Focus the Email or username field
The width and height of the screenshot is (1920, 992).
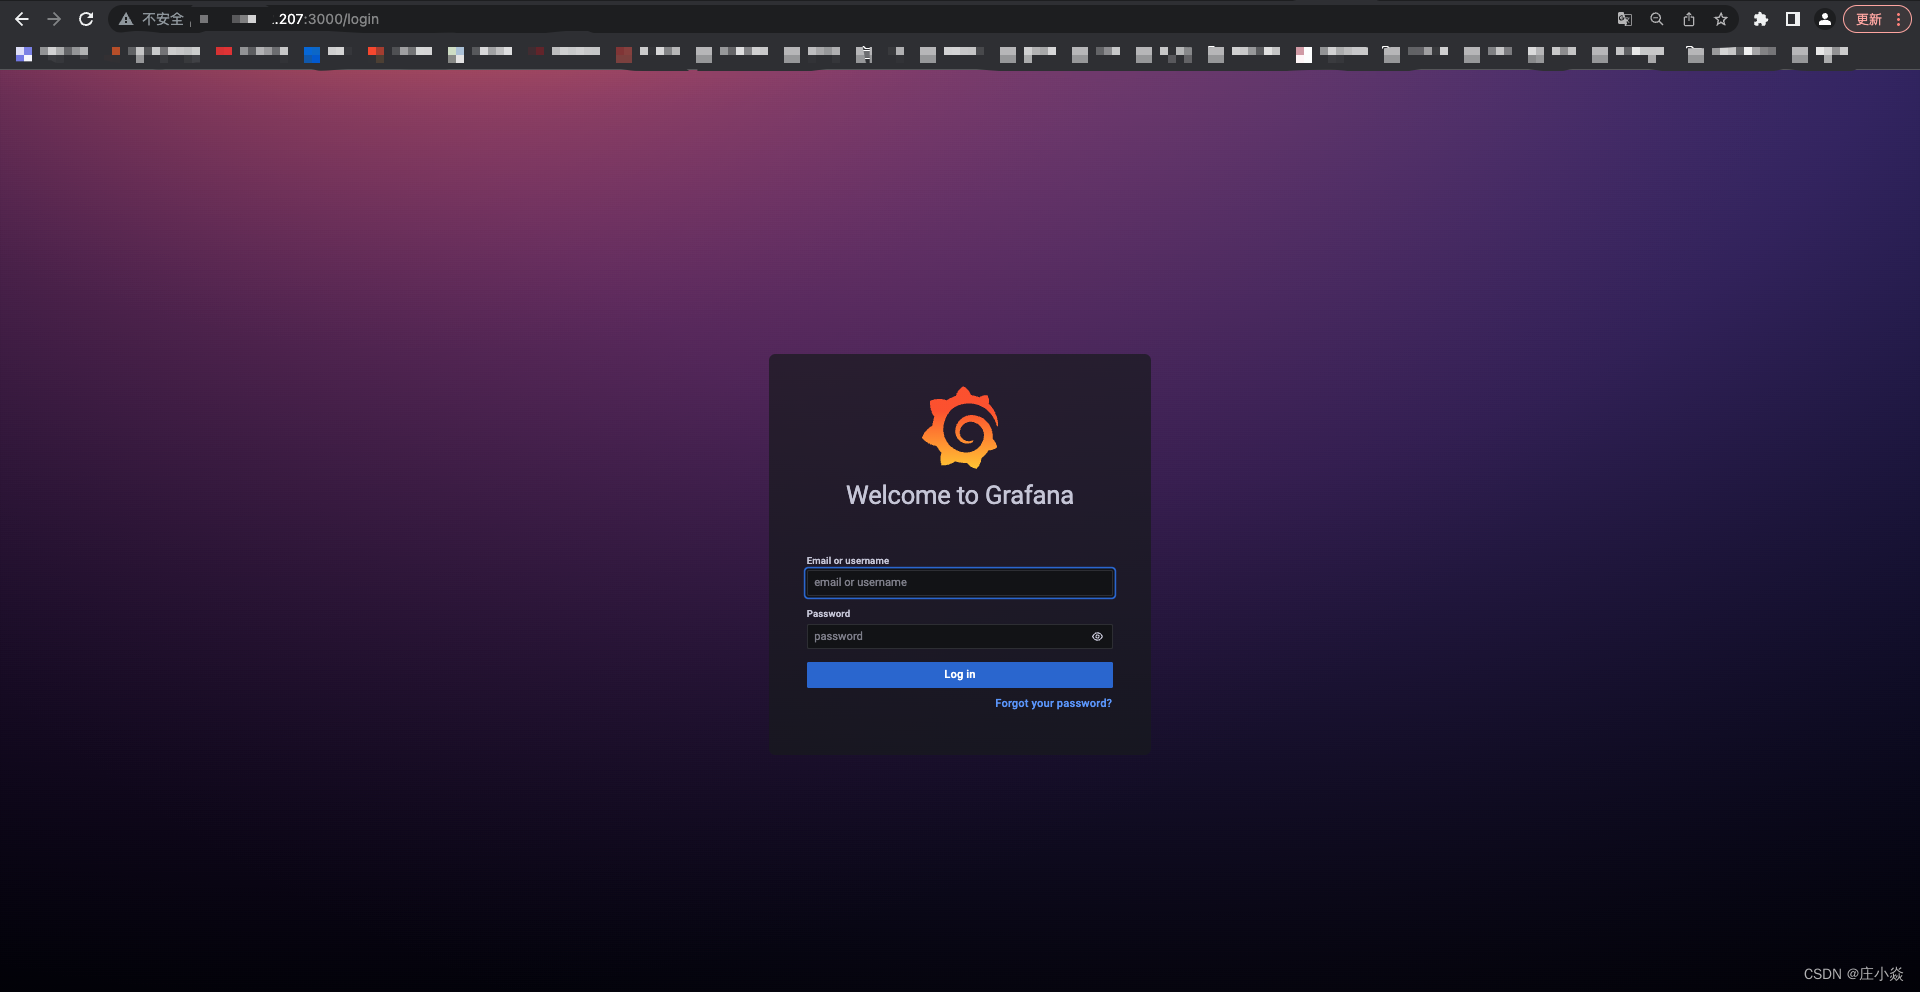pyautogui.click(x=960, y=583)
